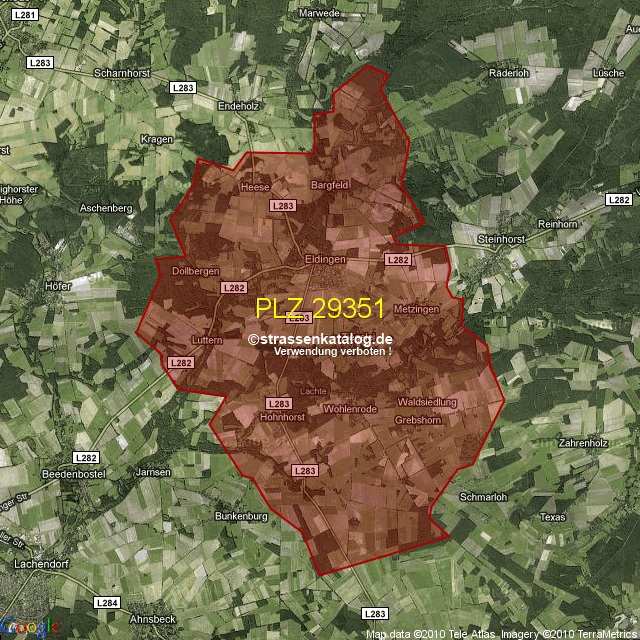640x640 pixels.
Task: Click the strassenkatalog.de watermark text
Action: coord(320,339)
